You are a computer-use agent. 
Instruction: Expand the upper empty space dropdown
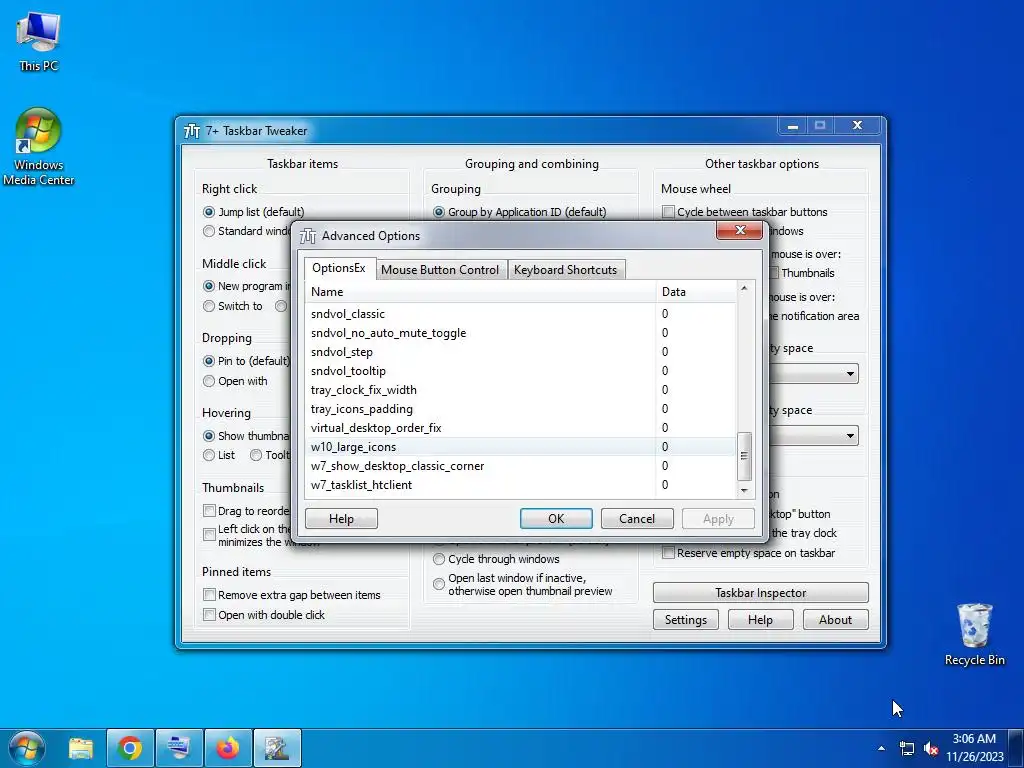(850, 374)
